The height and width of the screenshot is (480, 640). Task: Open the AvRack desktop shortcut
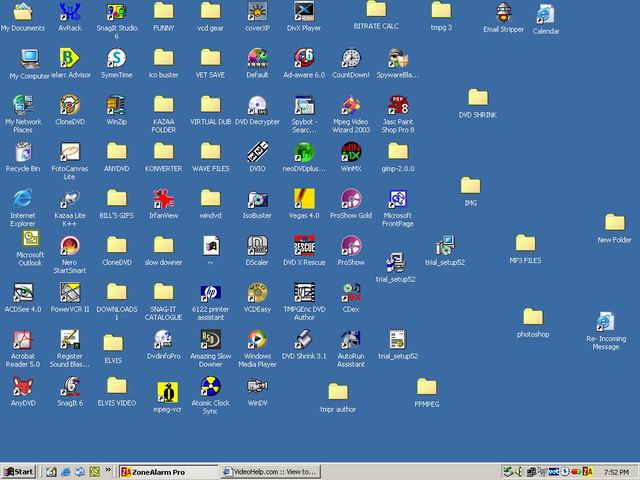pyautogui.click(x=70, y=12)
